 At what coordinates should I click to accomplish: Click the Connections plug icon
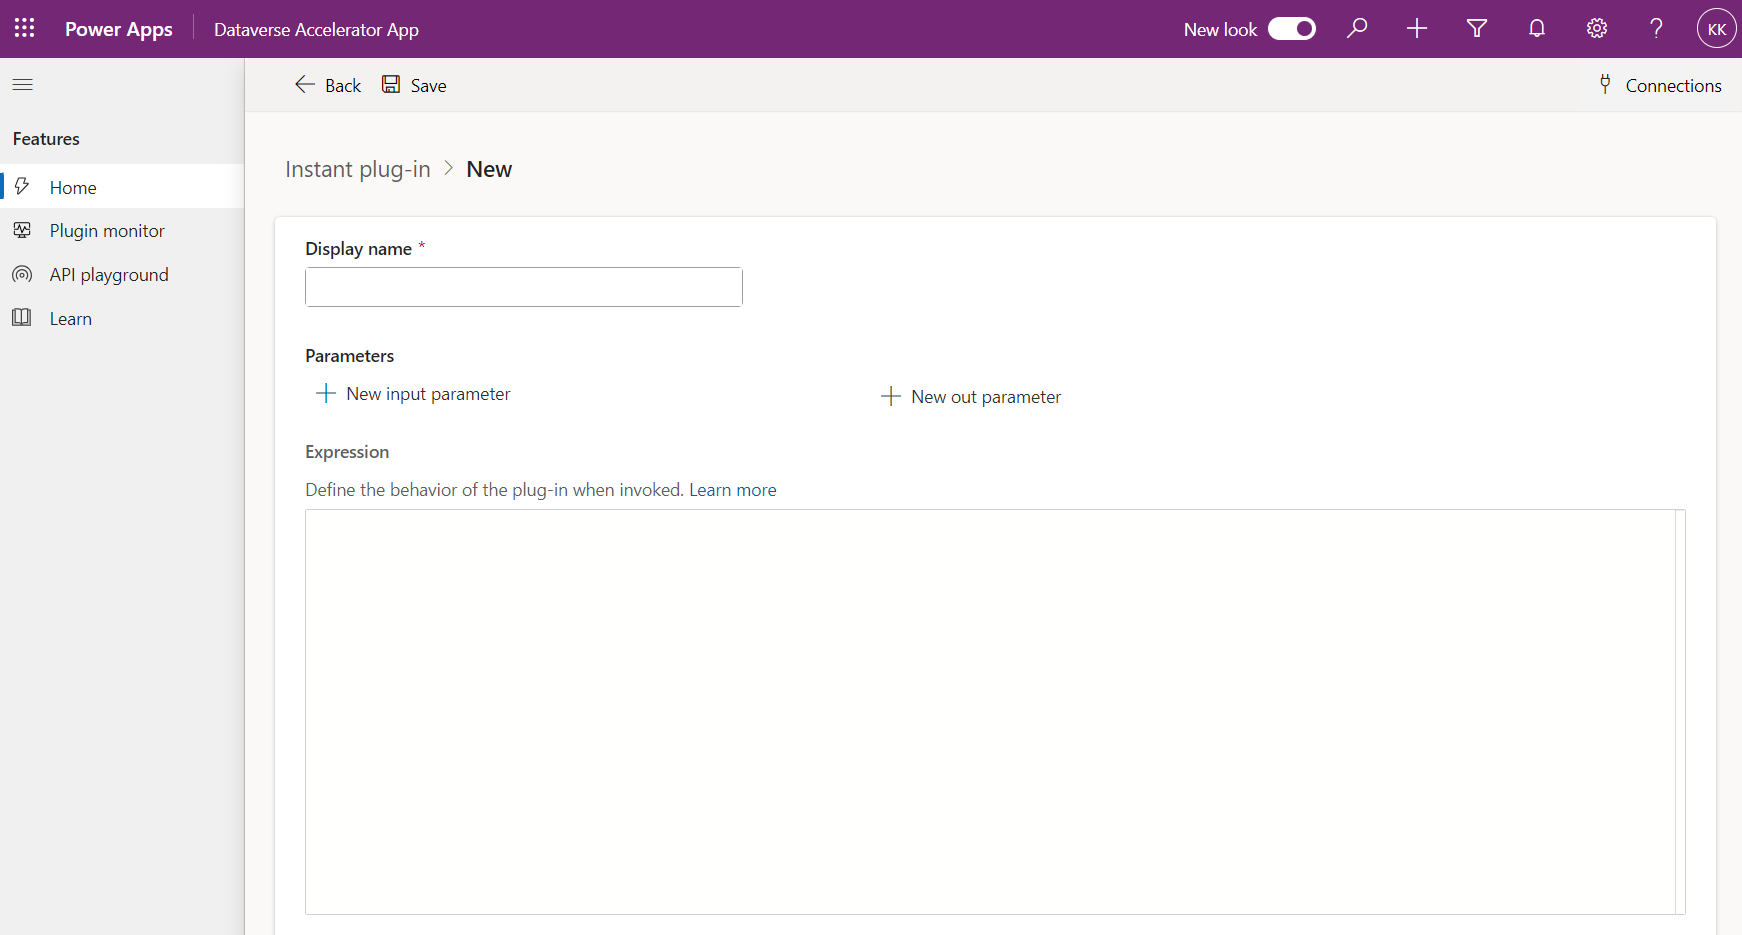(1605, 85)
